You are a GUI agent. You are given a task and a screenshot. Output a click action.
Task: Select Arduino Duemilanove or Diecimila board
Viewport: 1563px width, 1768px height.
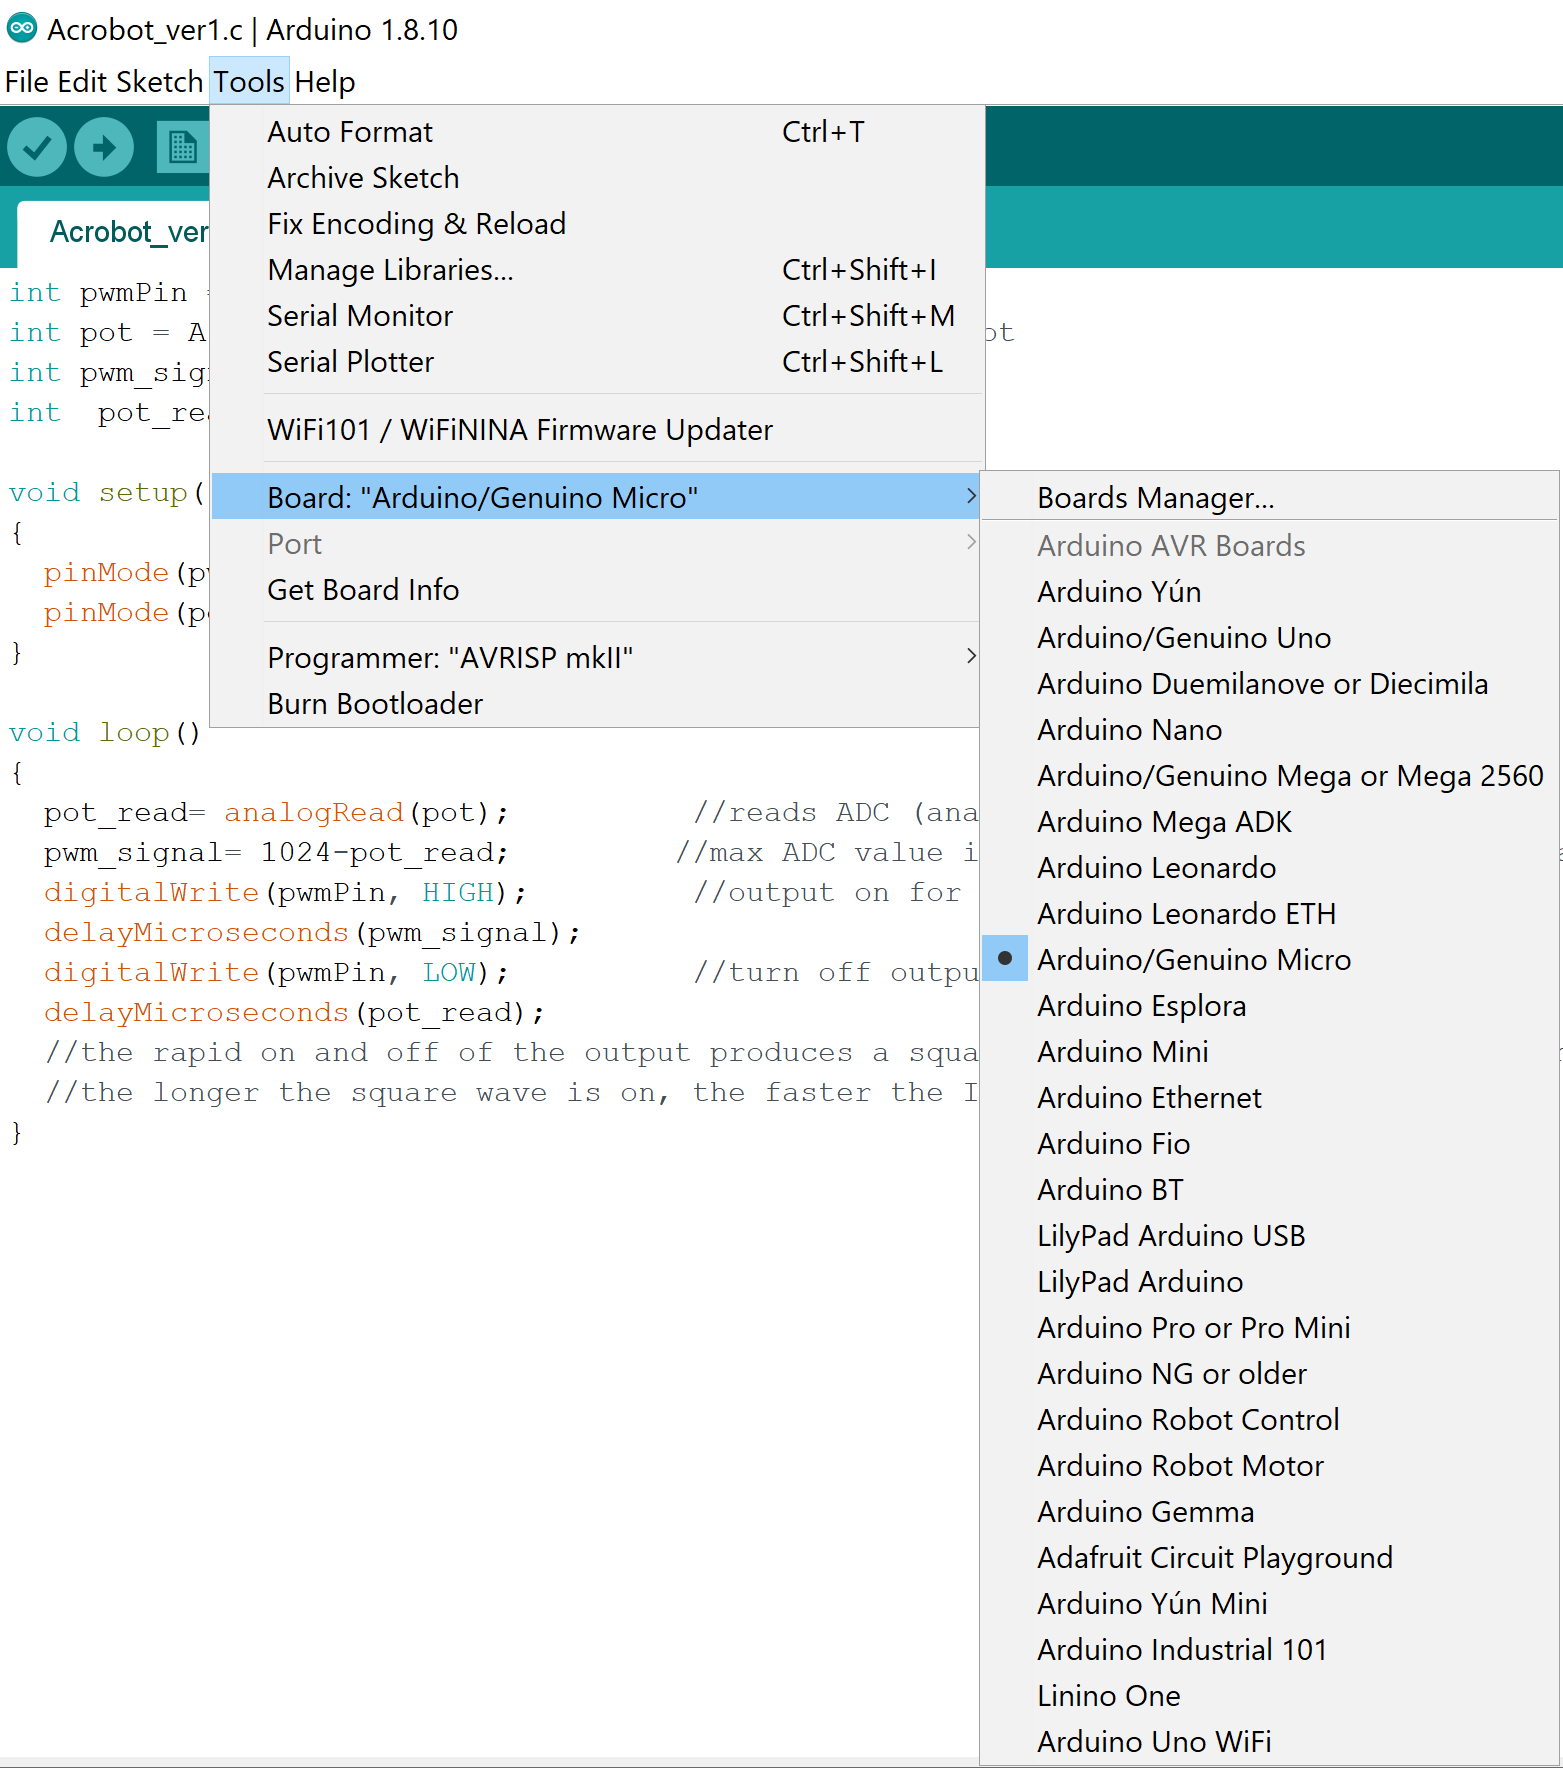[x=1270, y=683]
